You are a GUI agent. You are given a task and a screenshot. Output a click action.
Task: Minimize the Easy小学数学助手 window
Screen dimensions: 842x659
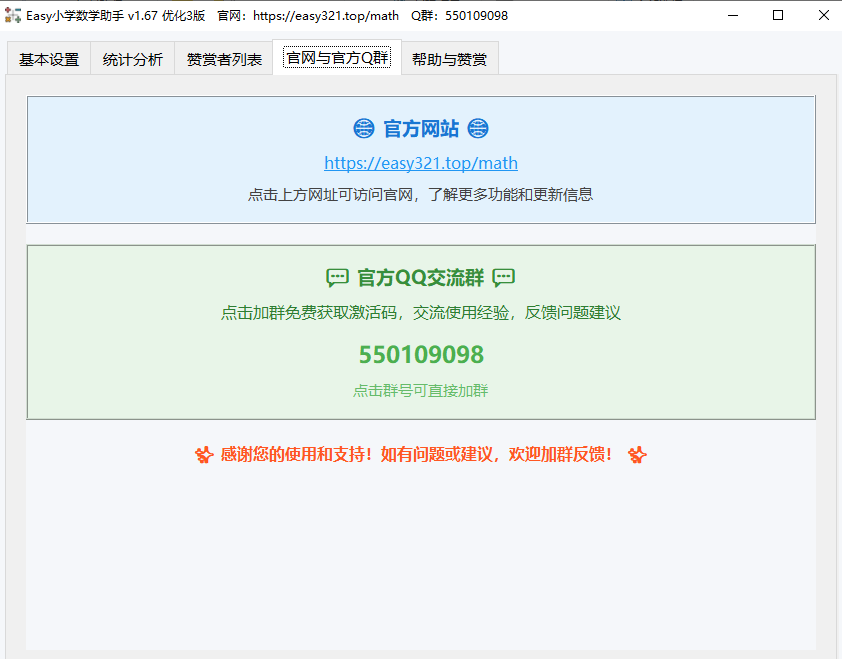click(733, 16)
